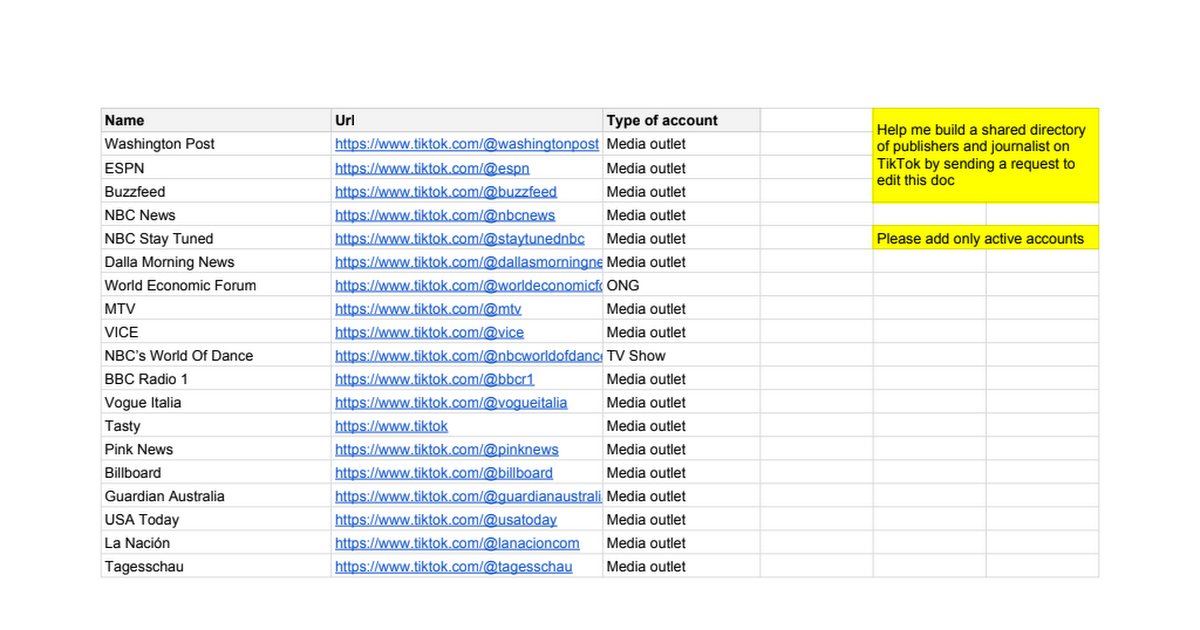Select the Url column header cell
The image size is (1200, 630).
click(x=467, y=120)
